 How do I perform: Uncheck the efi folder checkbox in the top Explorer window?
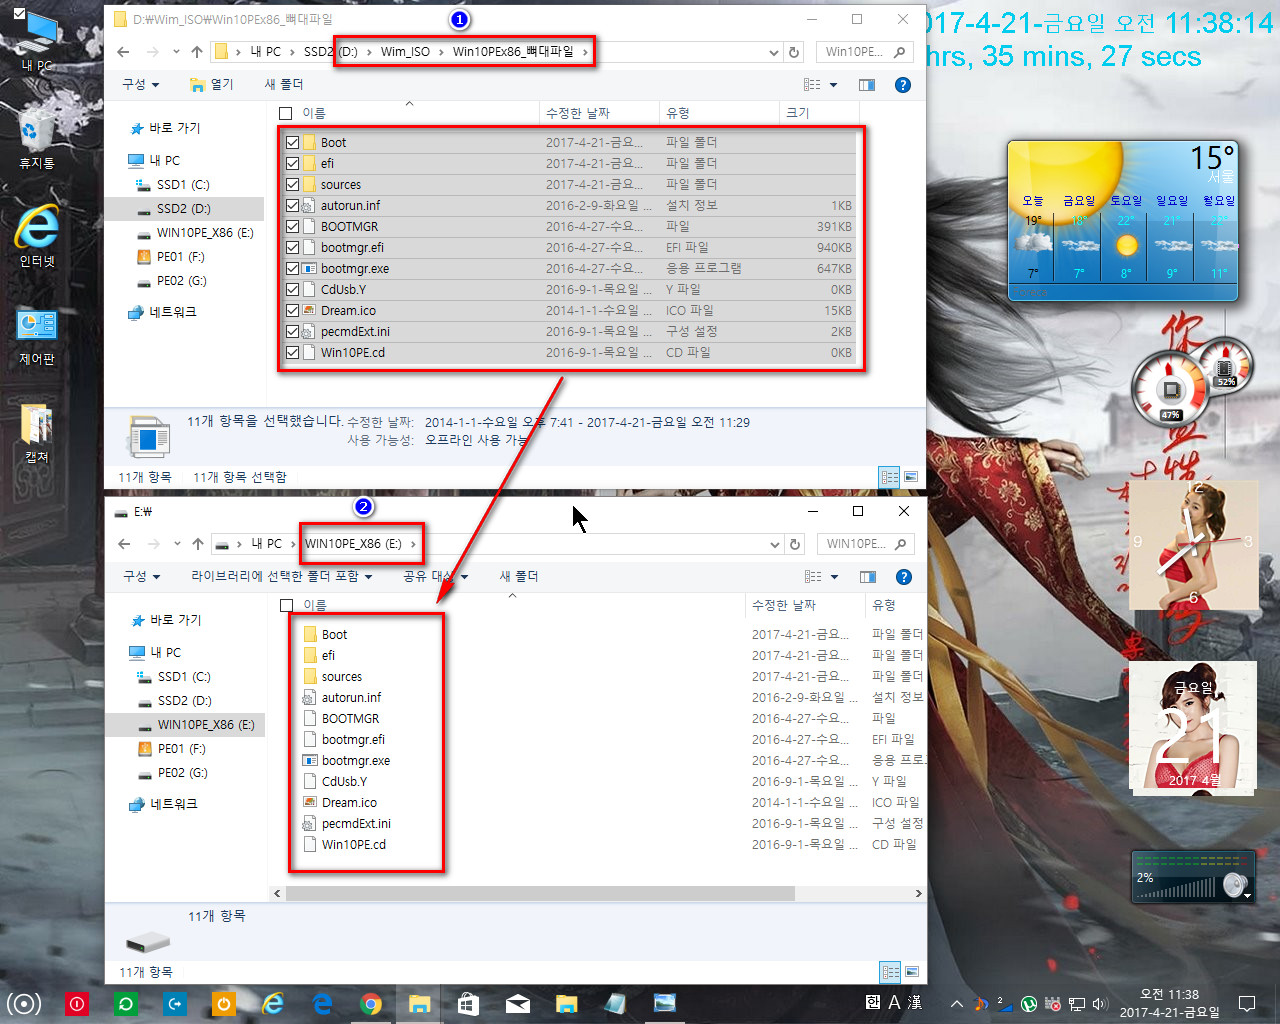click(x=292, y=163)
